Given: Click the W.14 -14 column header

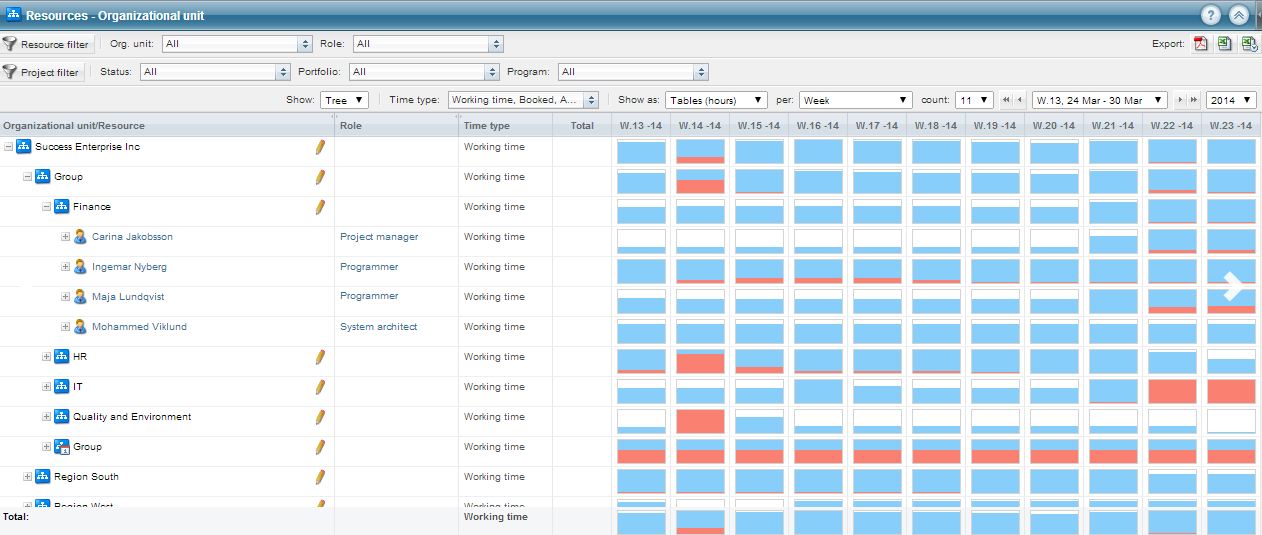Looking at the screenshot, I should [699, 126].
